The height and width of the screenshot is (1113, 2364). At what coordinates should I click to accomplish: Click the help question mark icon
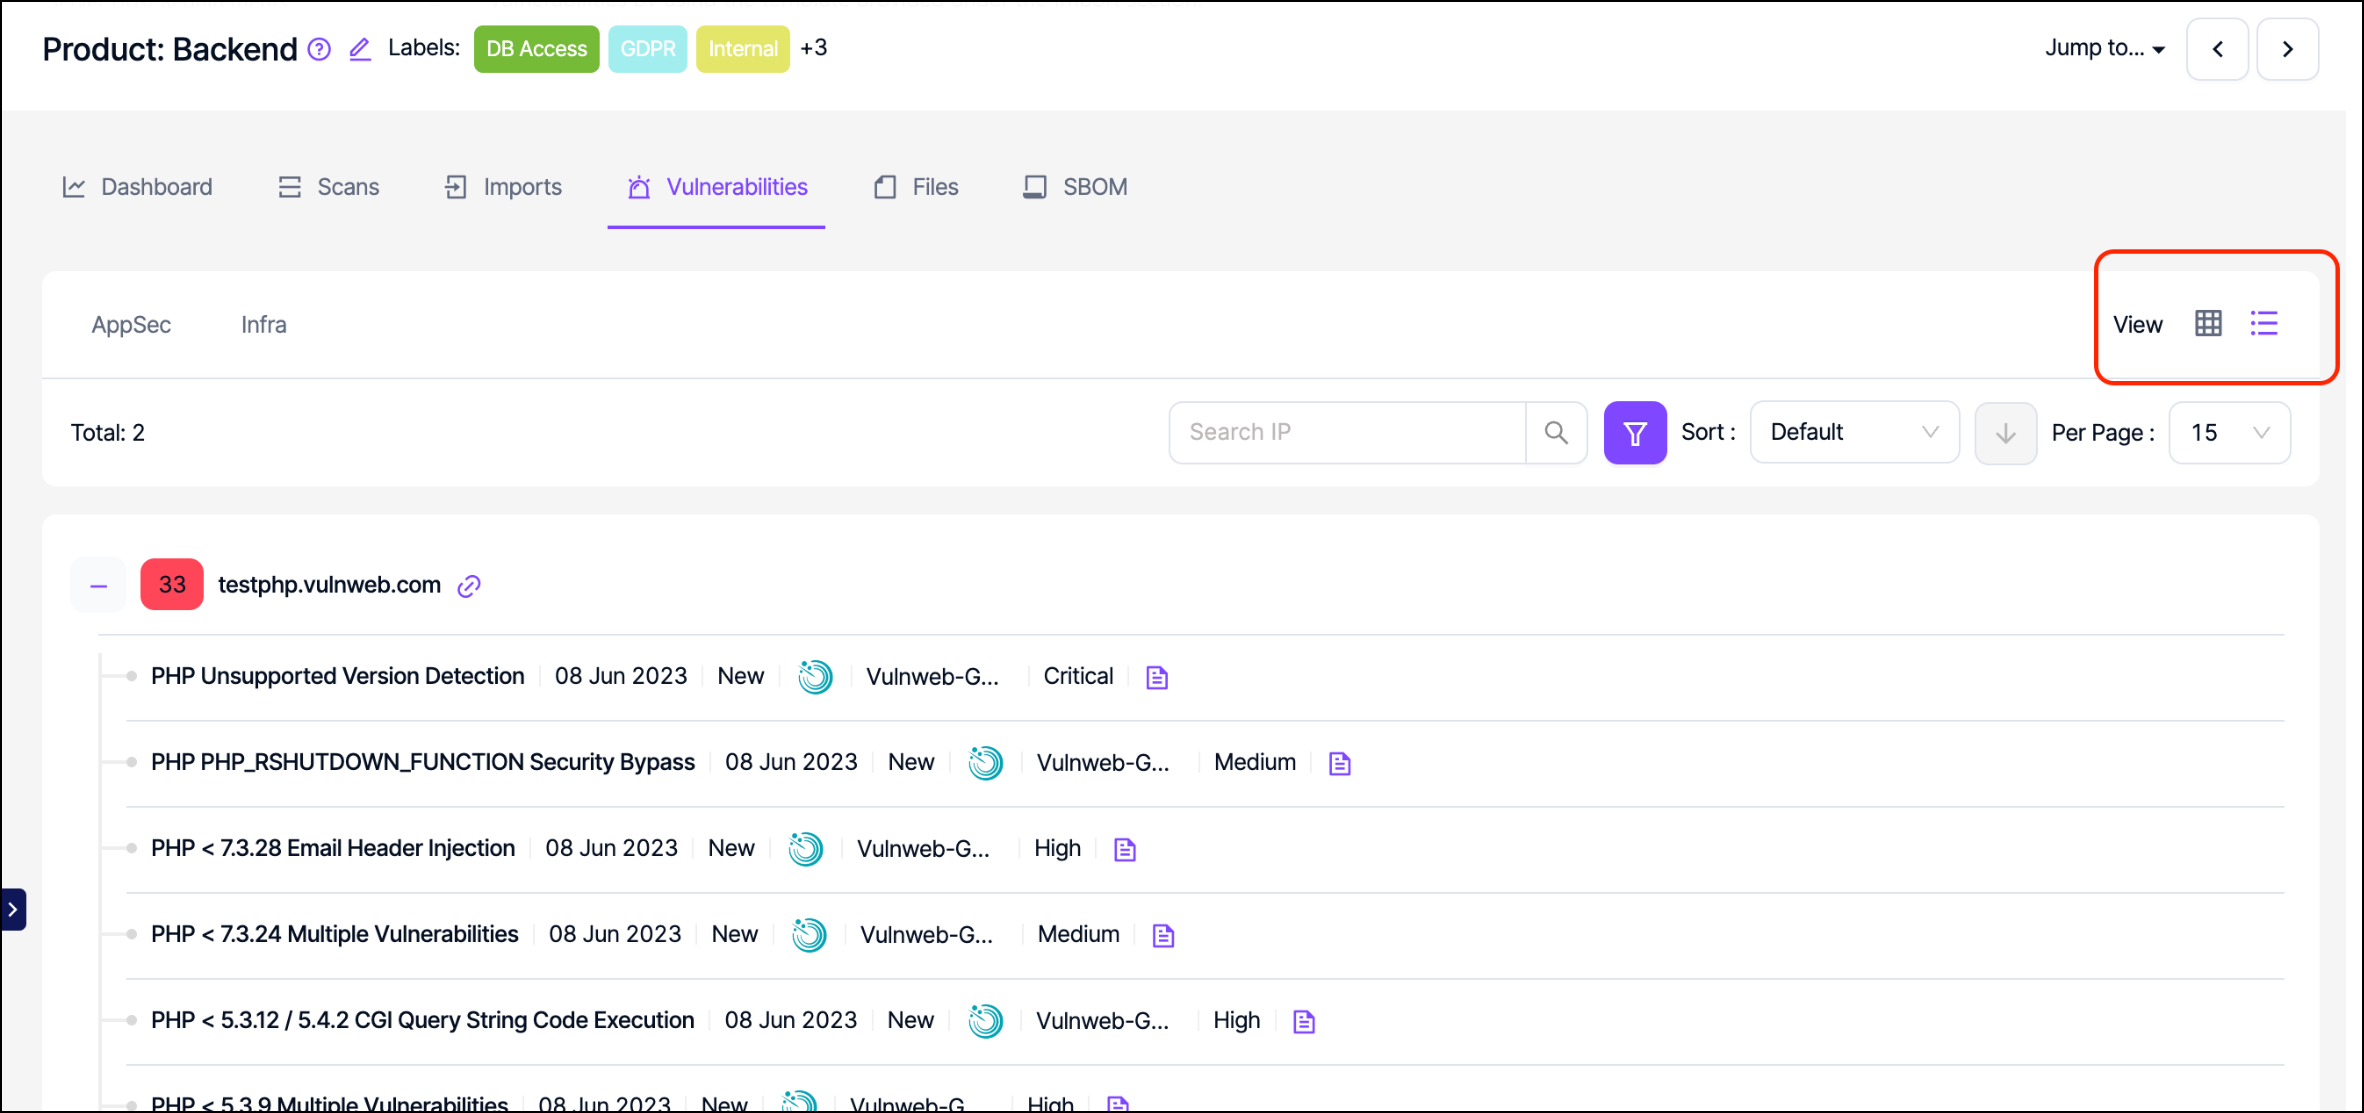point(319,49)
